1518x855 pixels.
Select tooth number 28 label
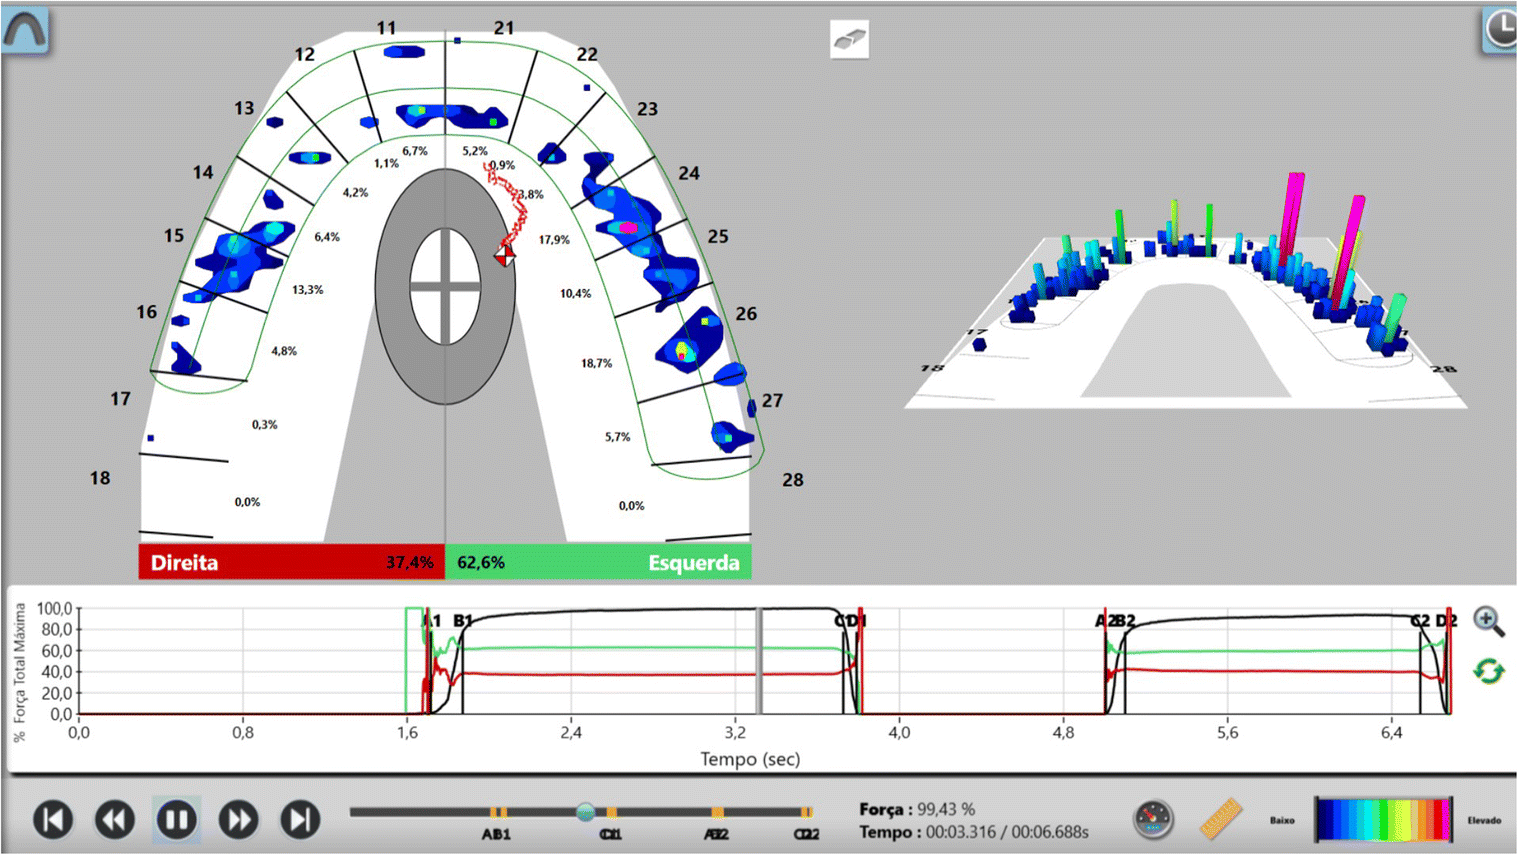793,480
